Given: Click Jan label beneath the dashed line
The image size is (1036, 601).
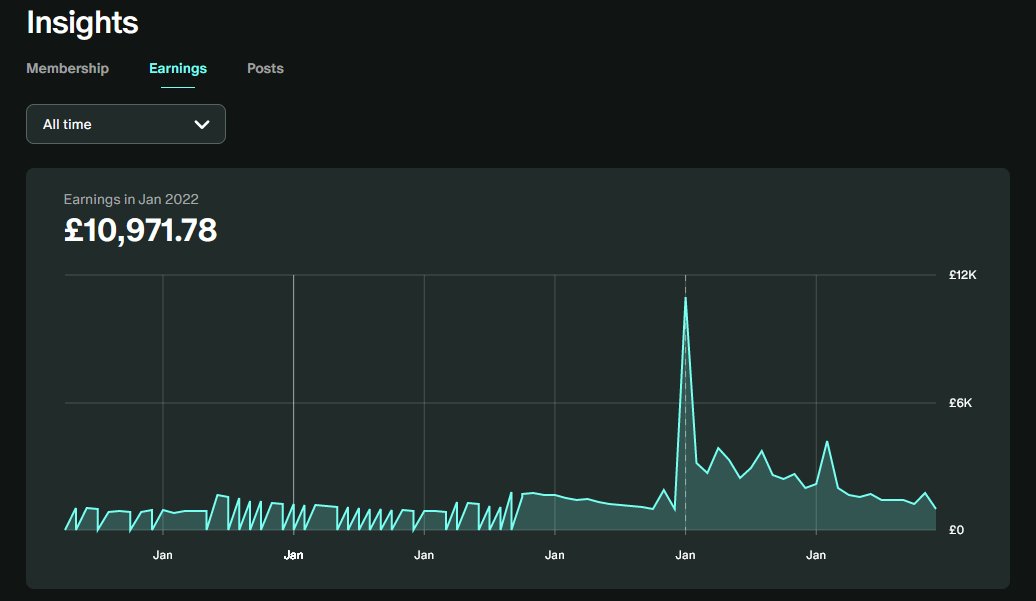Looking at the screenshot, I should pos(685,555).
